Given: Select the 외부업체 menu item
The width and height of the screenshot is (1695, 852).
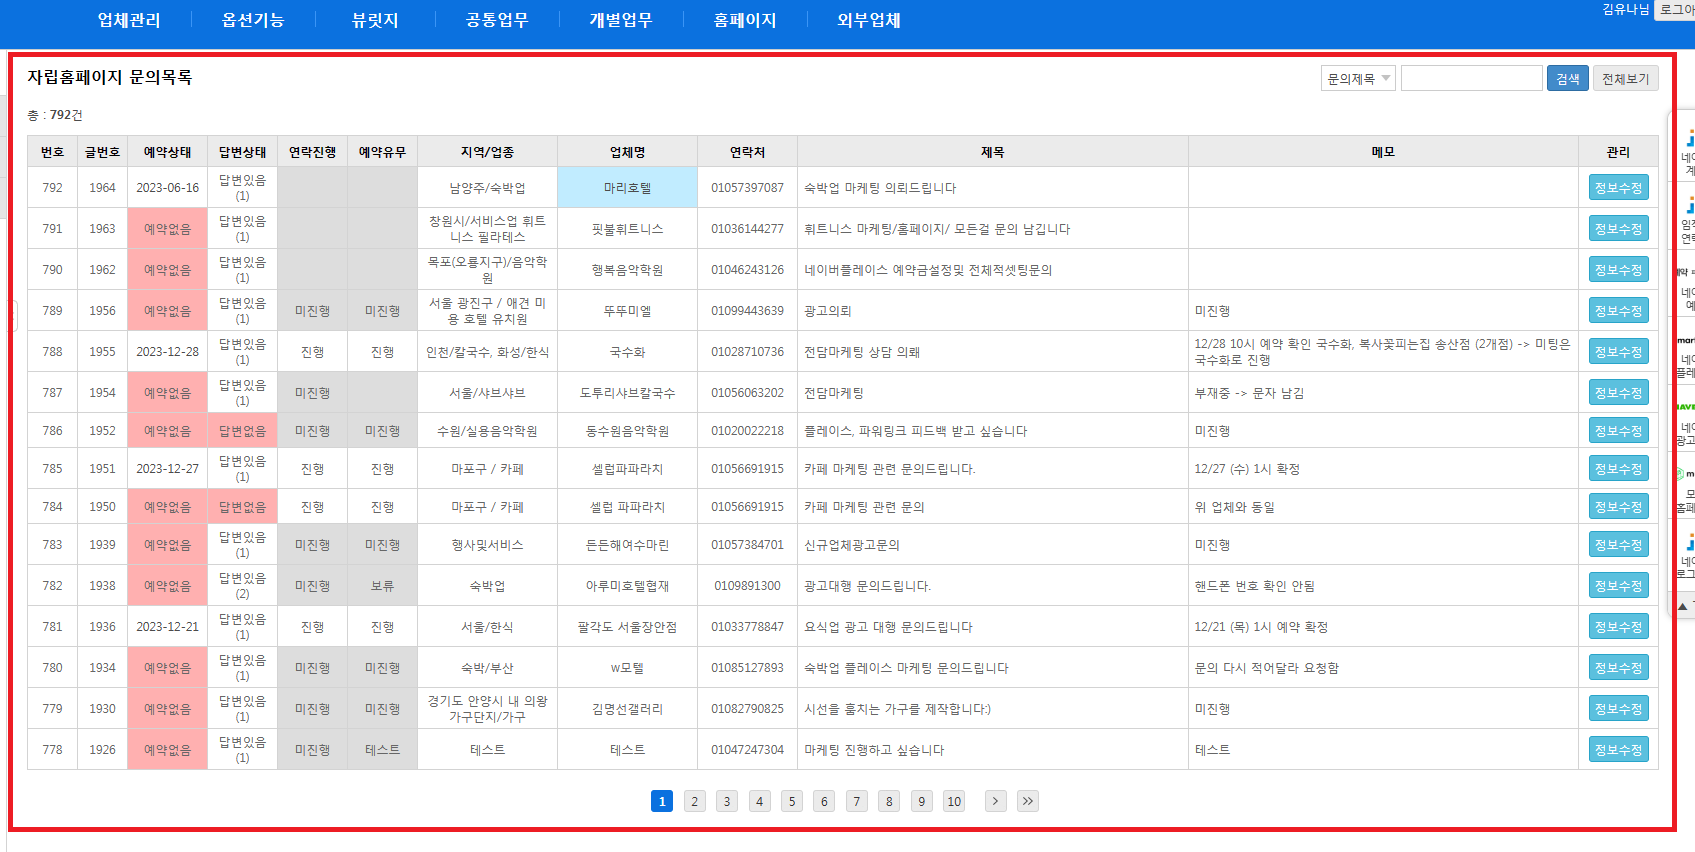Looking at the screenshot, I should (869, 20).
